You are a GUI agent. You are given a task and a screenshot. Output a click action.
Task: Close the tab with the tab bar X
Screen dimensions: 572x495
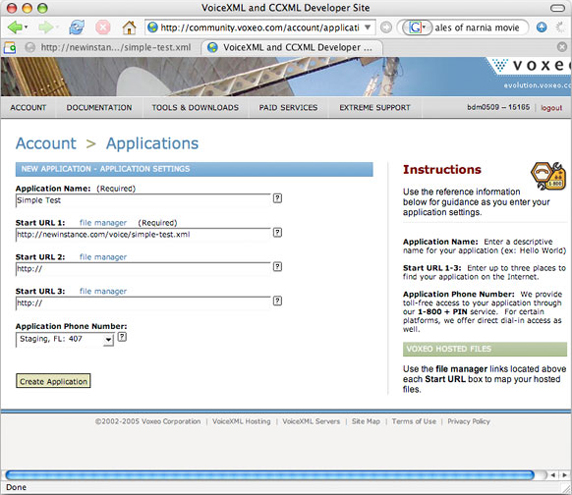pos(562,47)
